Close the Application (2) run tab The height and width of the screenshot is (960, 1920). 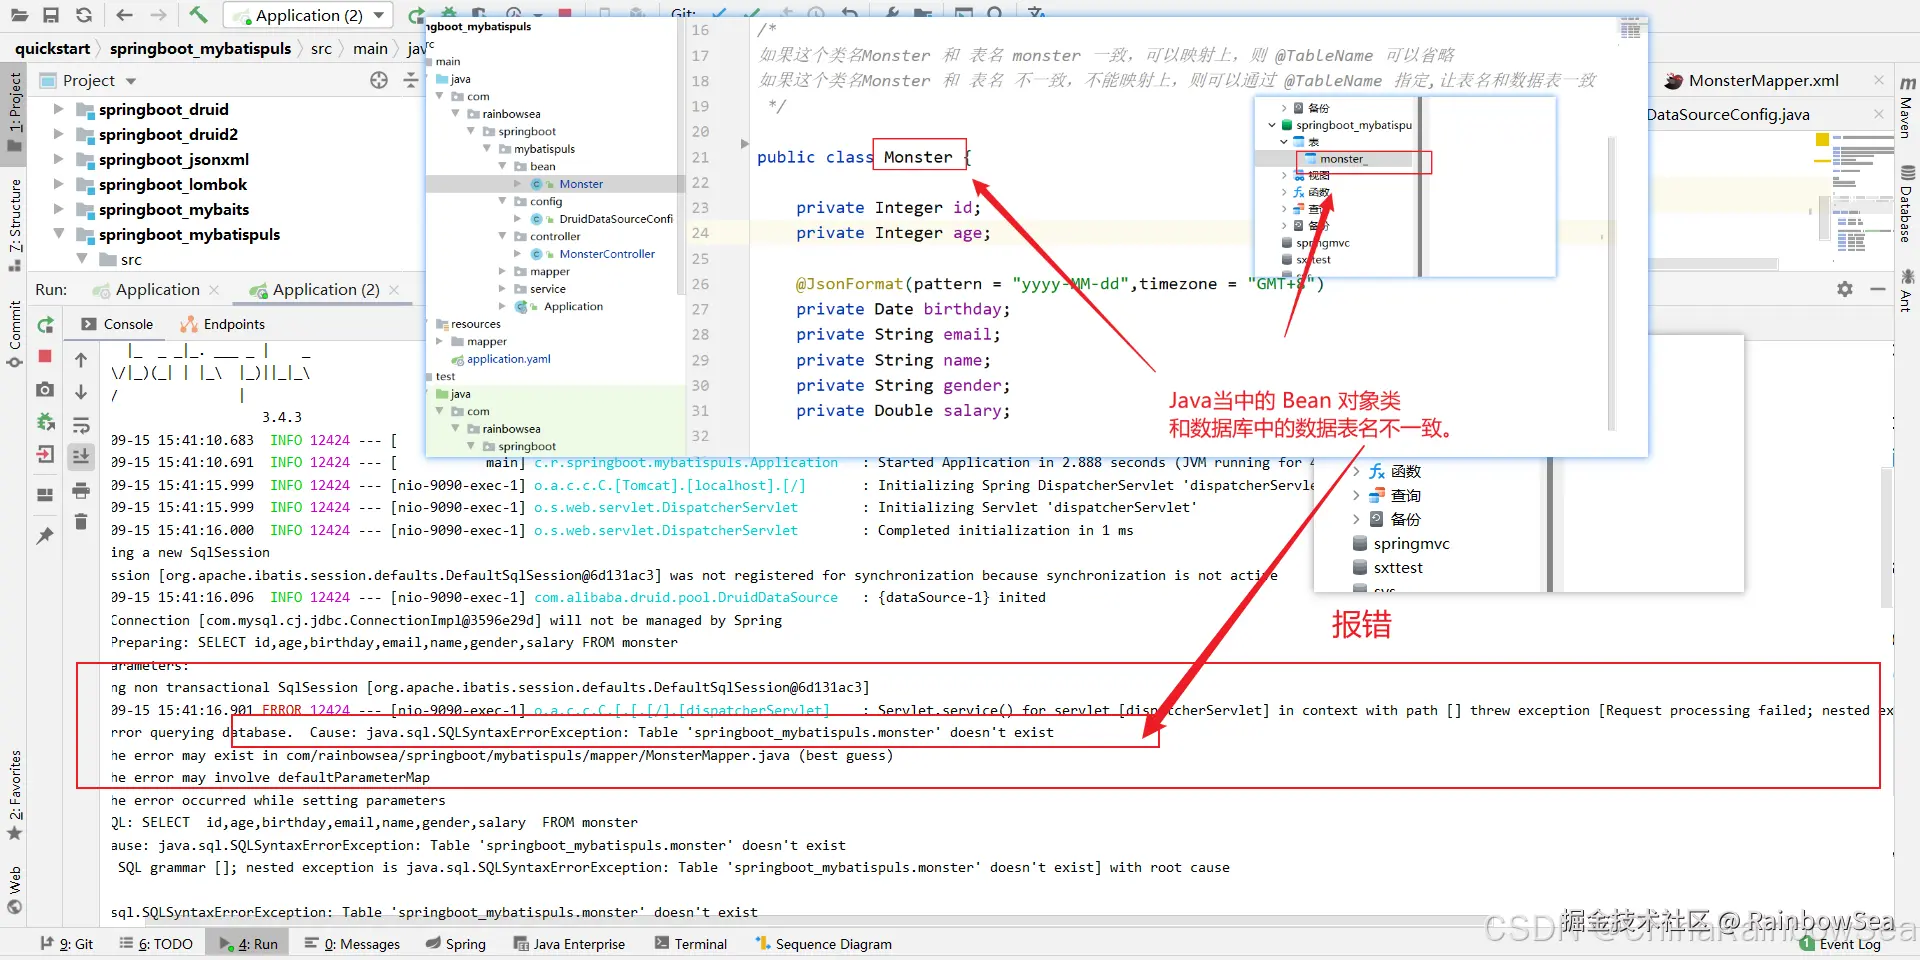[394, 290]
